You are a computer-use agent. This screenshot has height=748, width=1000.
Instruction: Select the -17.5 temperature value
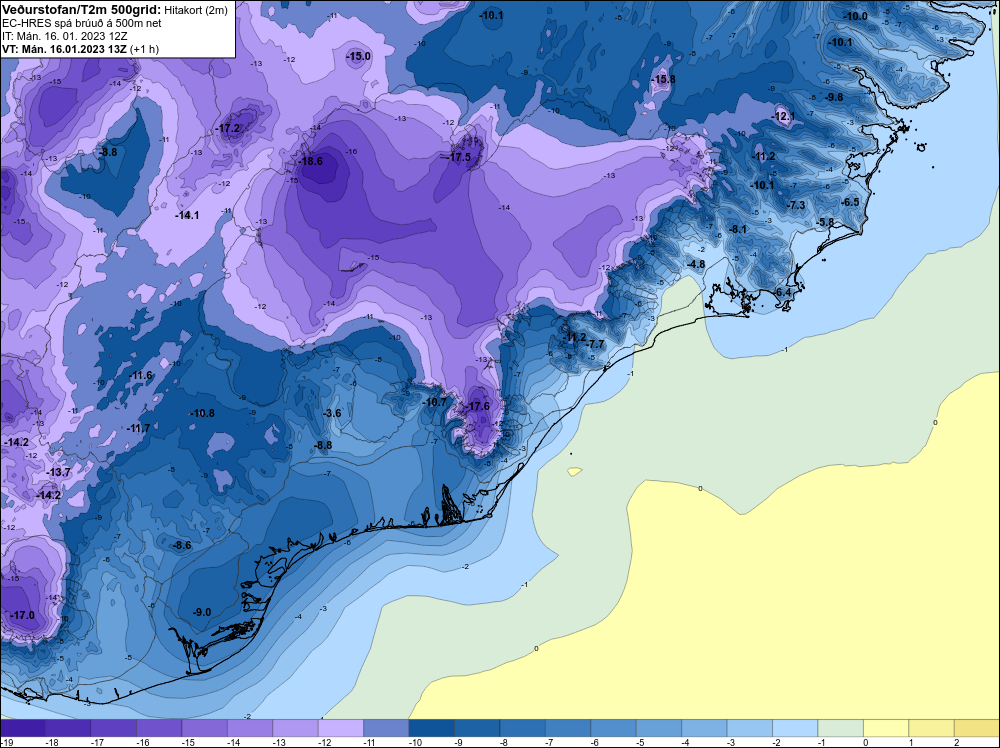click(460, 157)
